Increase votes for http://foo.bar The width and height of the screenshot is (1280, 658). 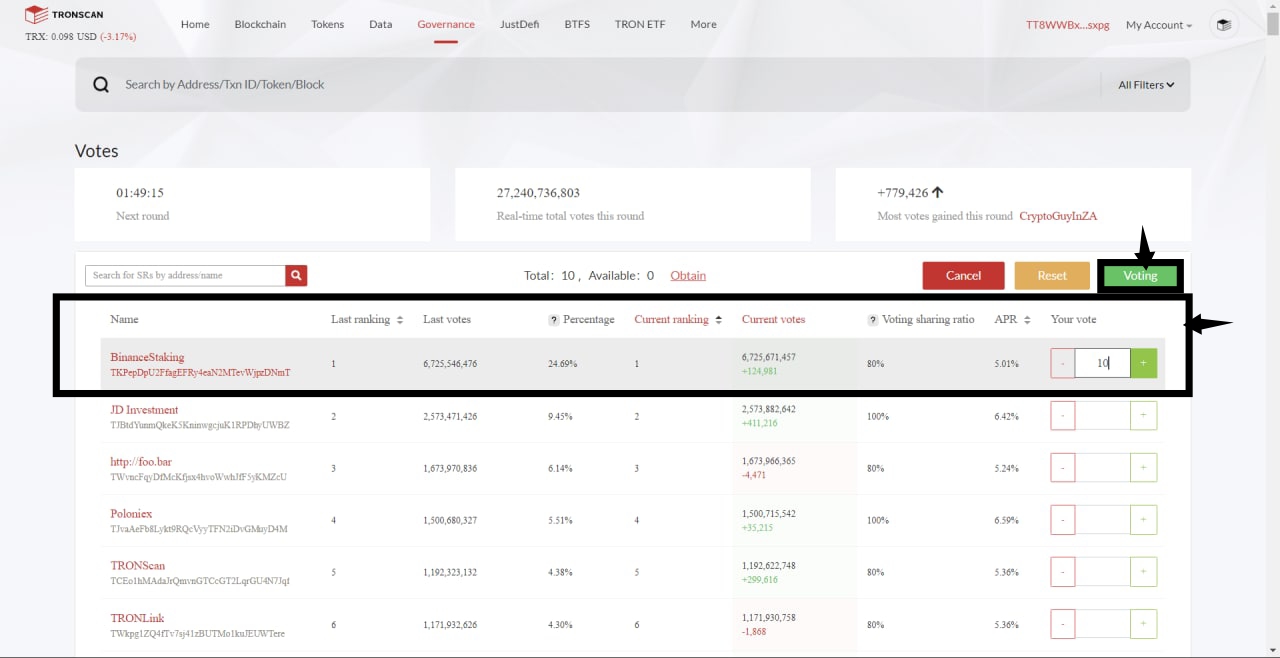1144,468
